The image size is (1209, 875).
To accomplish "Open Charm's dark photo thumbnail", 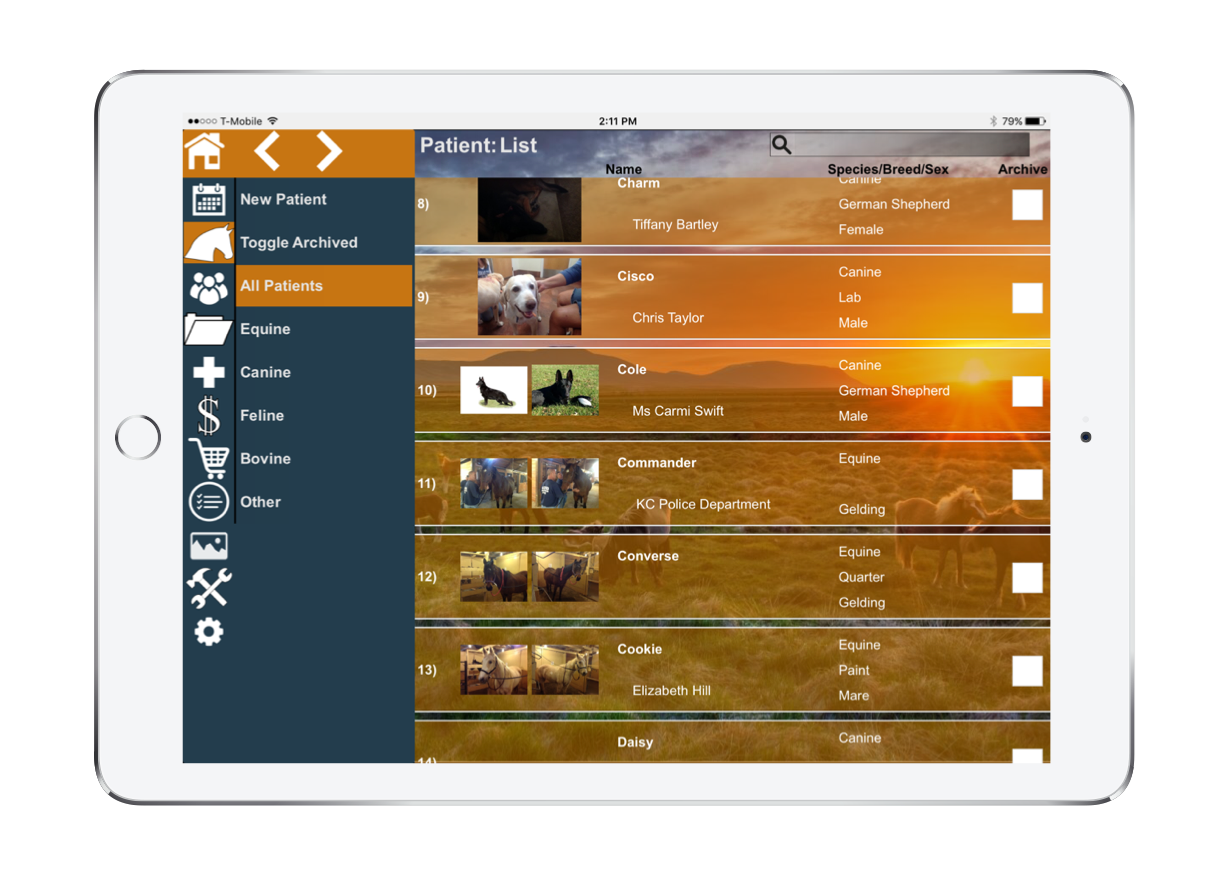I will click(x=529, y=210).
